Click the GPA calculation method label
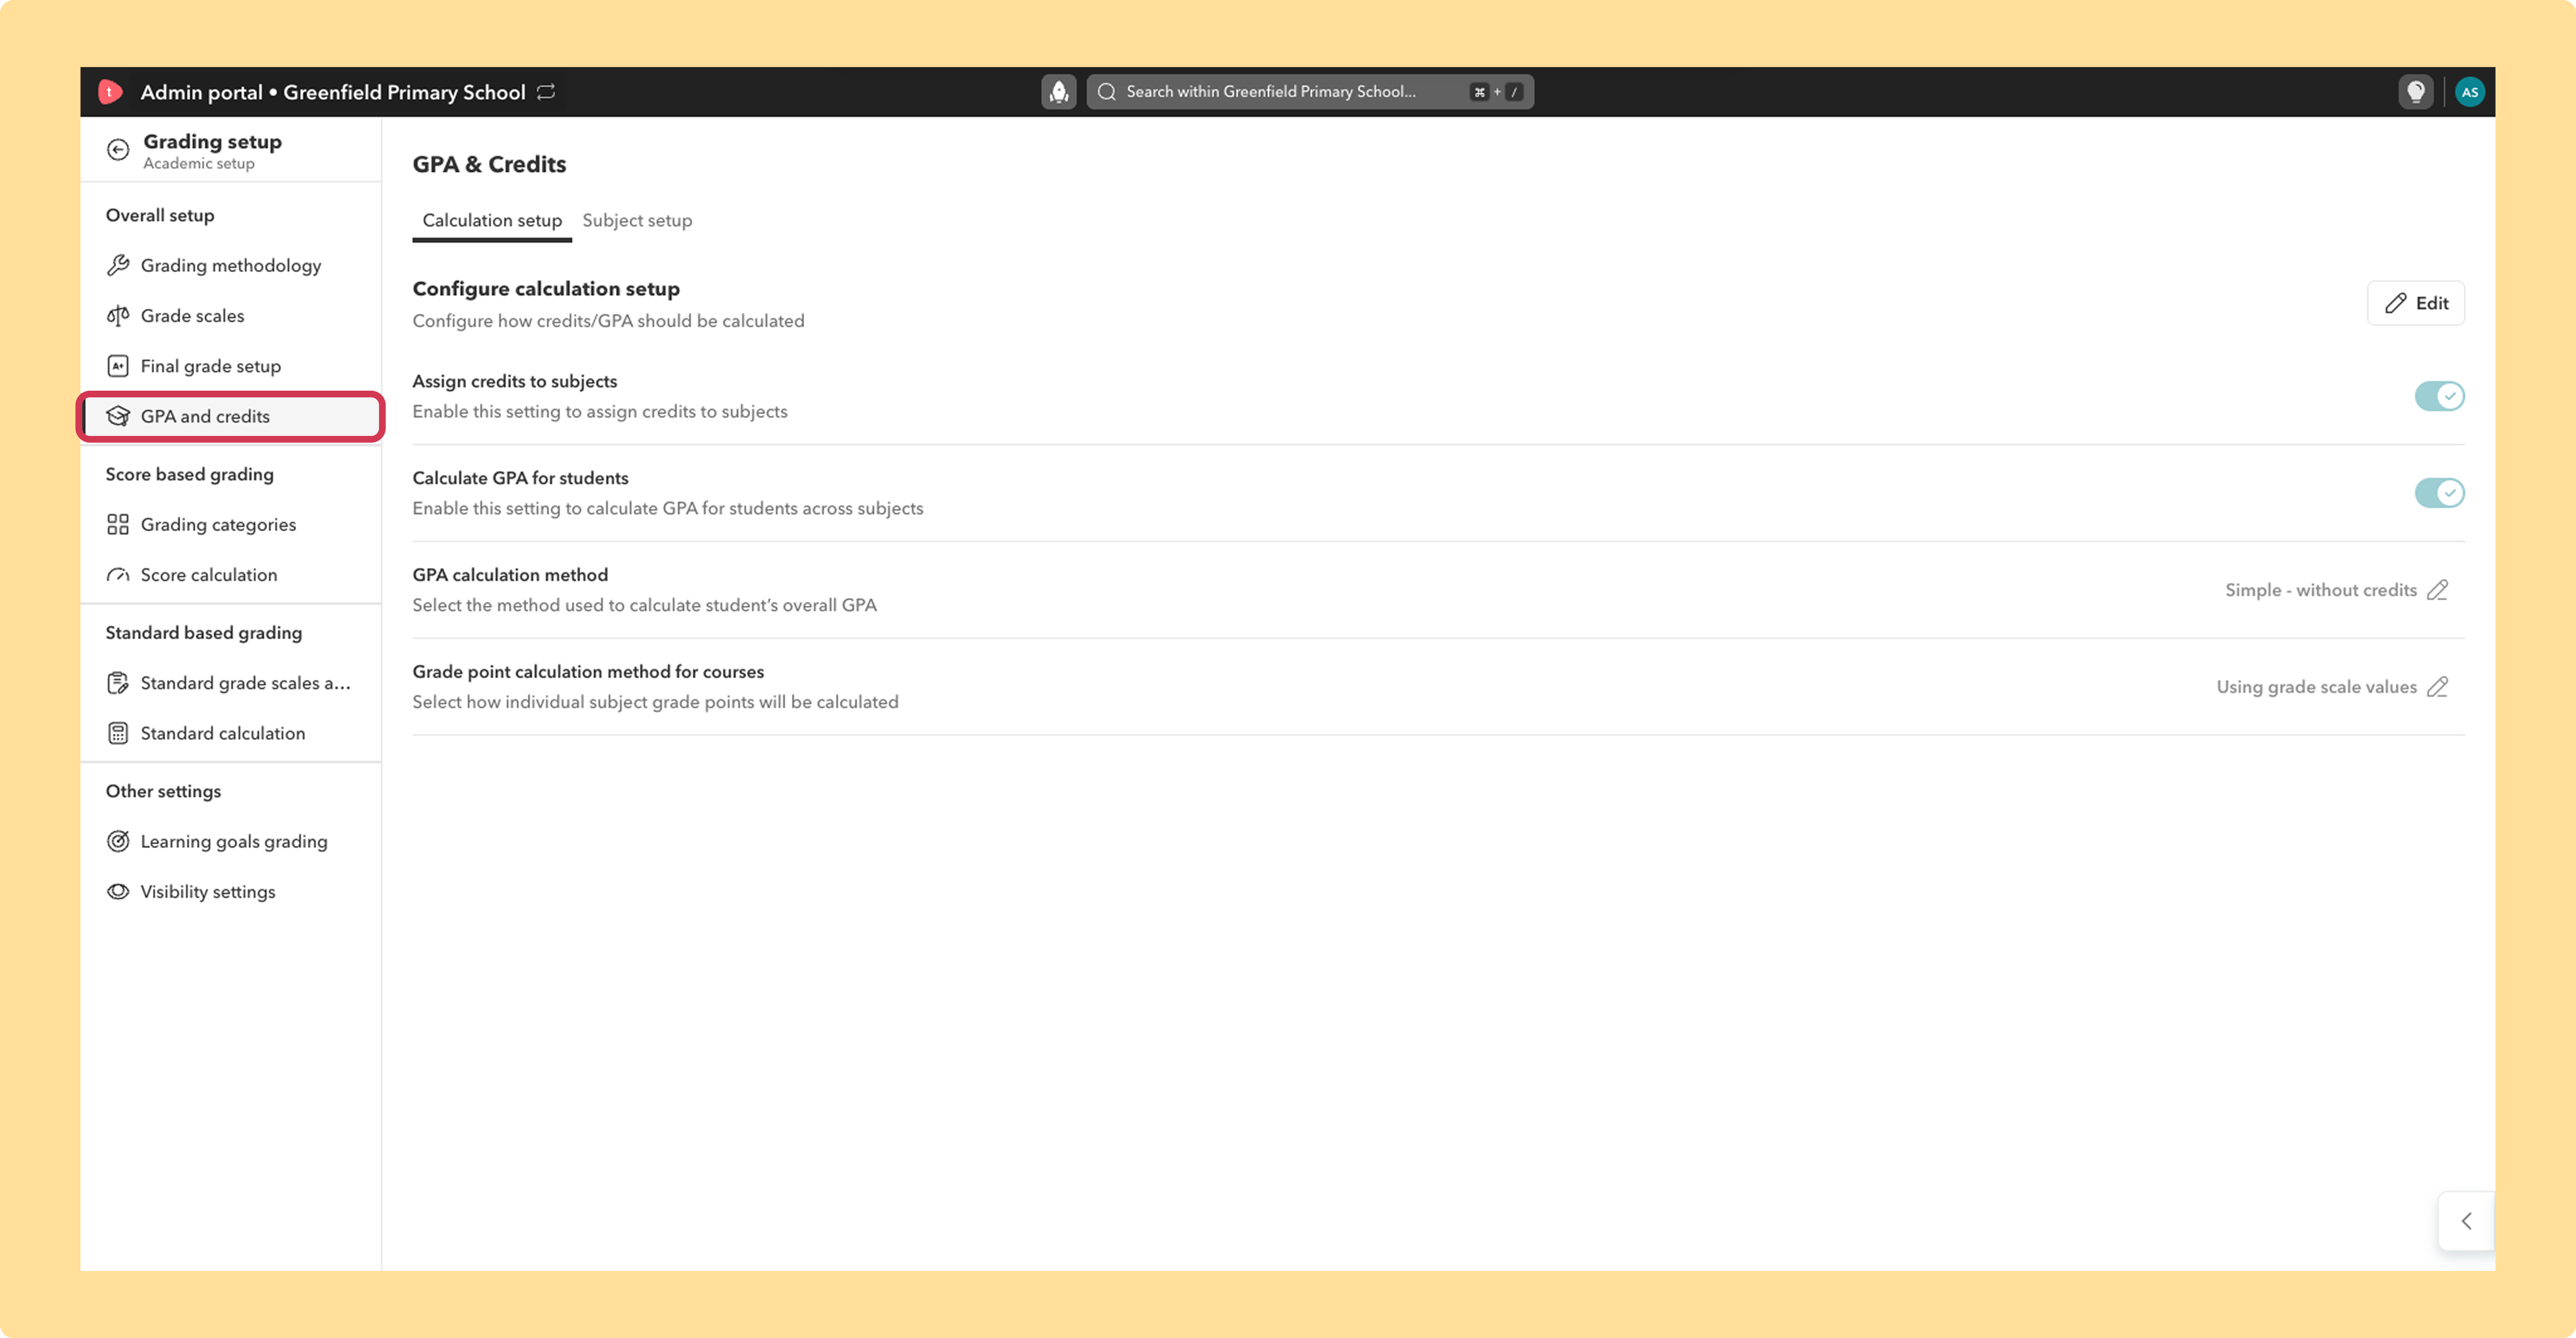The height and width of the screenshot is (1338, 2576). point(510,575)
